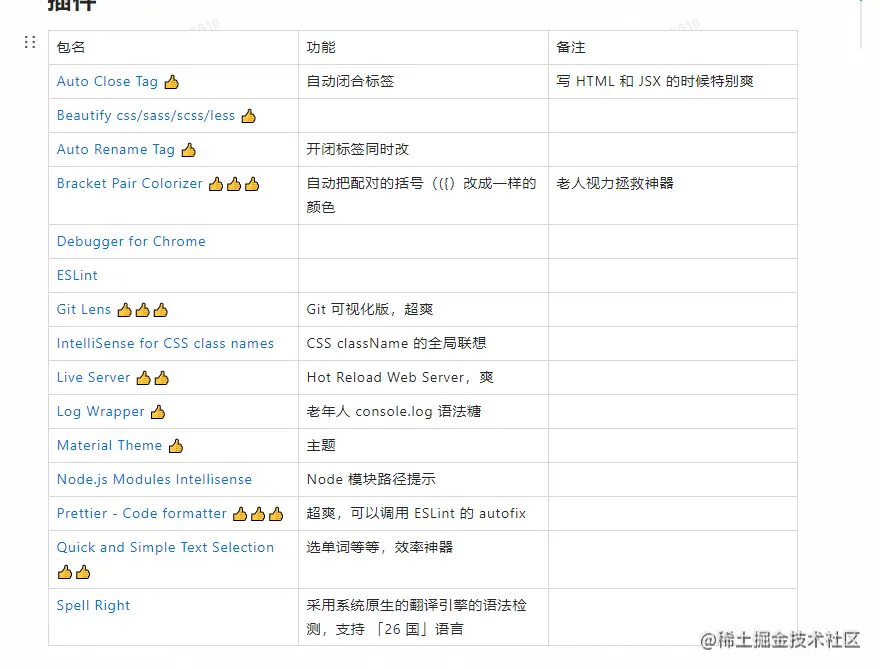Select the 主题 cell
This screenshot has width=880, height=669.
click(x=423, y=445)
